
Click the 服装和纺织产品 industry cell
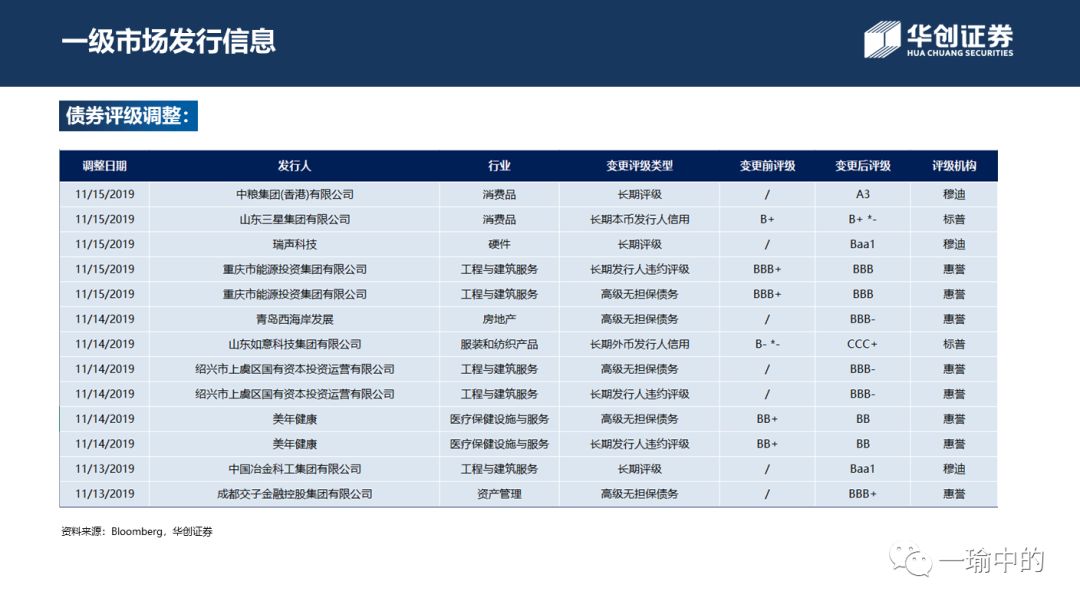click(499, 344)
